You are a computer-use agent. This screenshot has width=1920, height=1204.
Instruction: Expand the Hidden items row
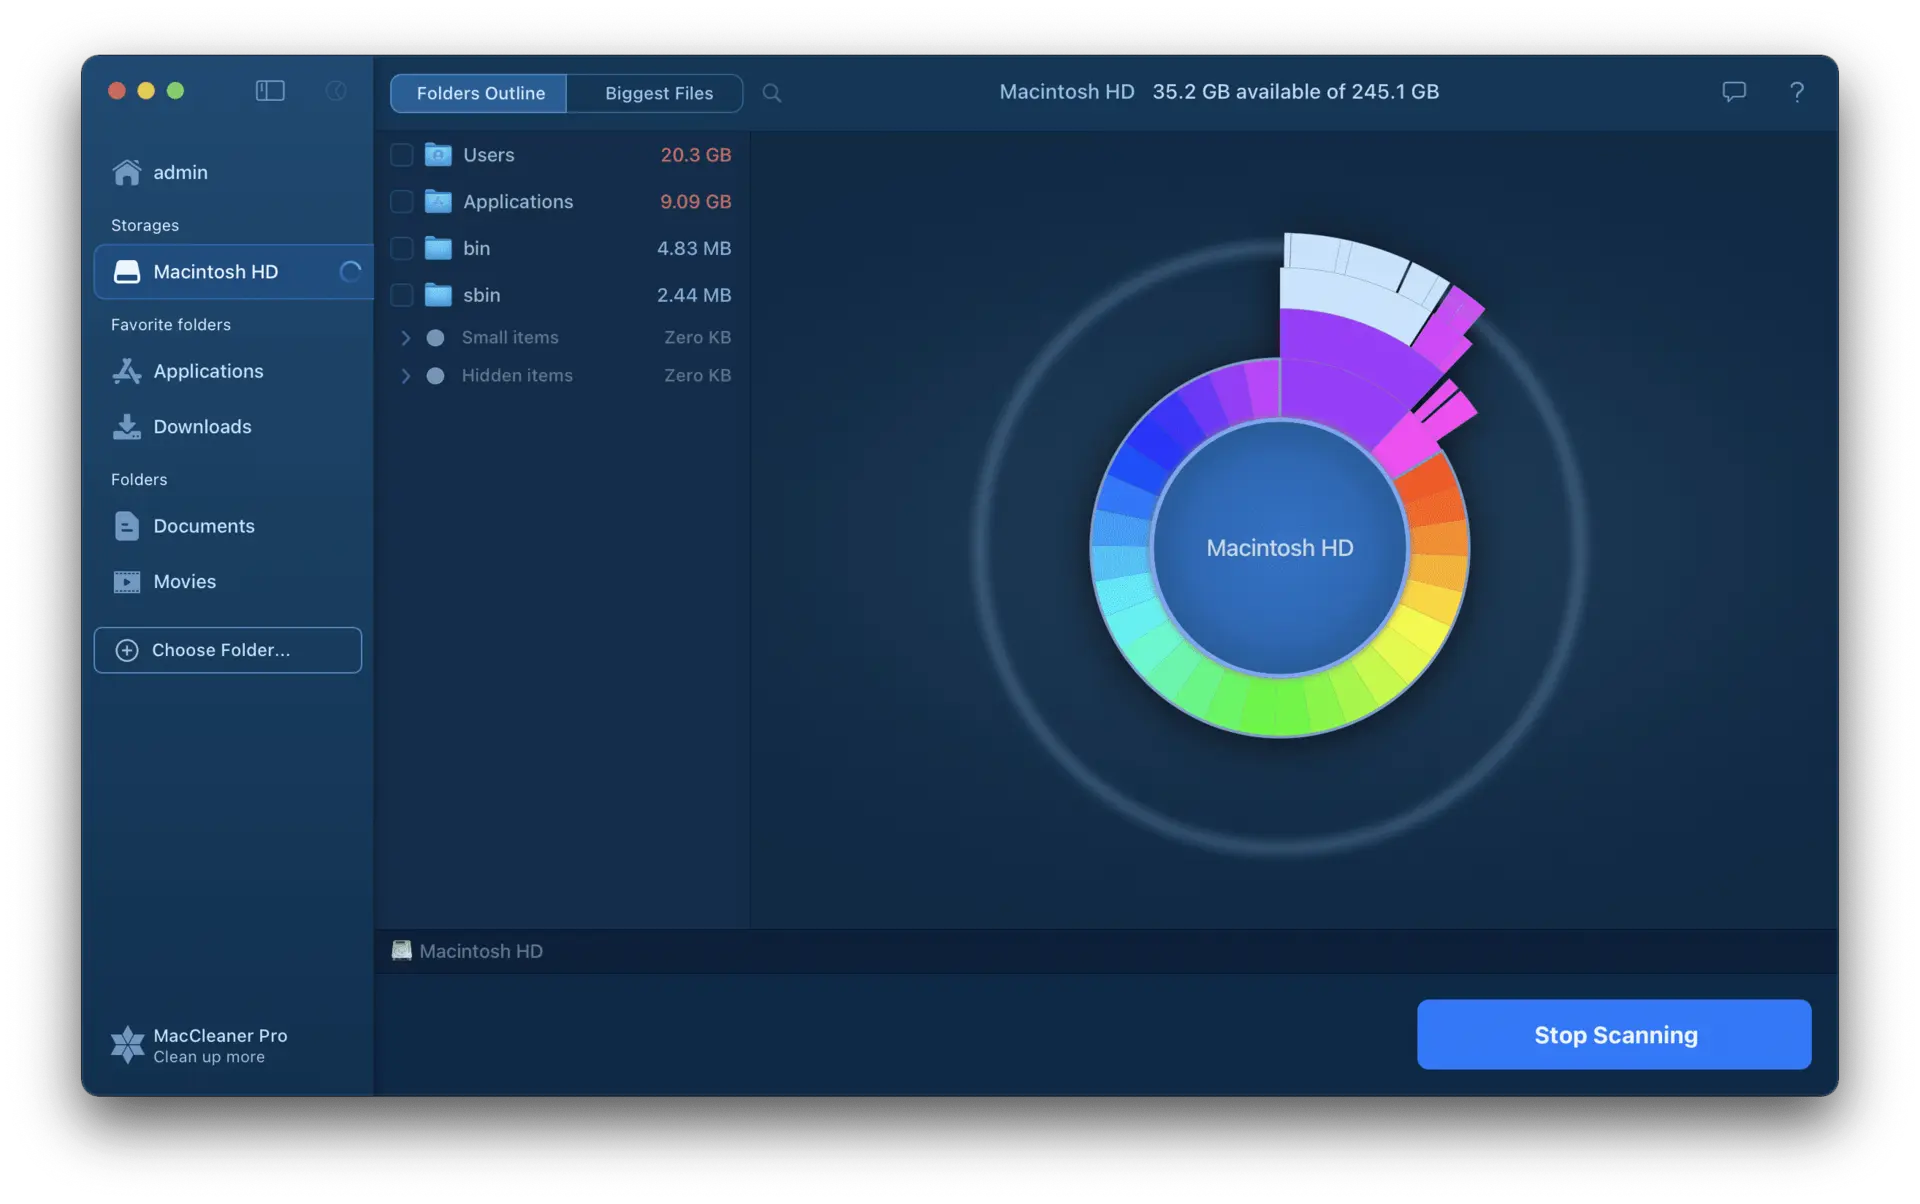click(x=406, y=376)
